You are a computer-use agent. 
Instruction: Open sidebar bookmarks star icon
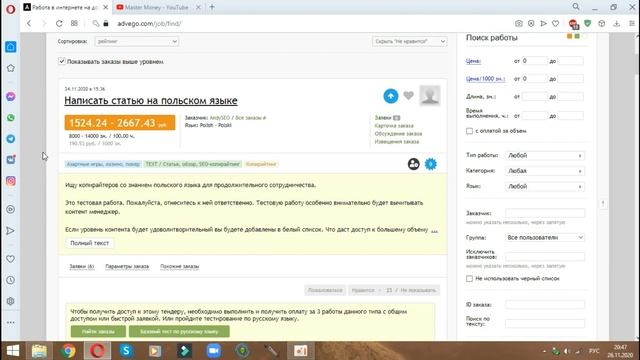point(11,68)
